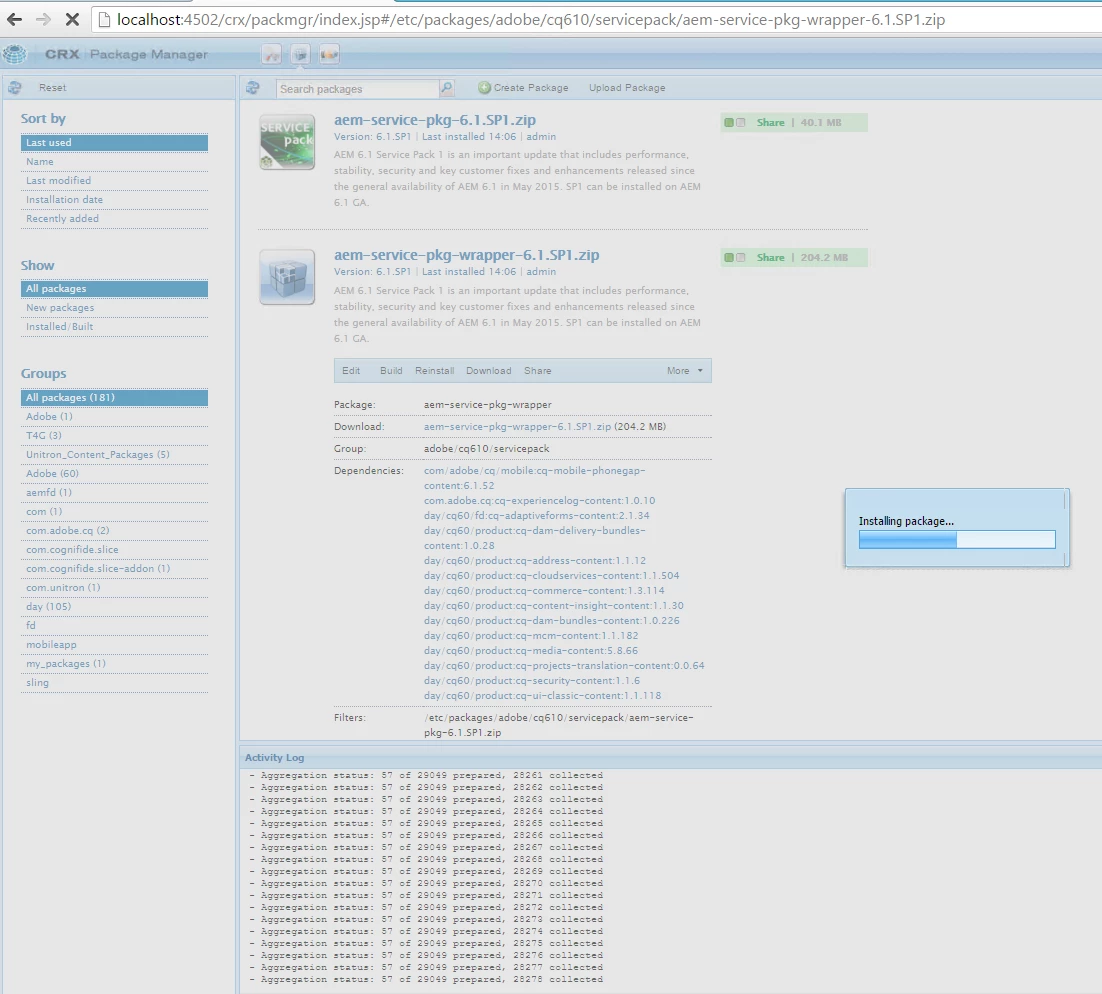Click green status icon of aem-service-pkg-6.1.SP1

click(x=729, y=122)
